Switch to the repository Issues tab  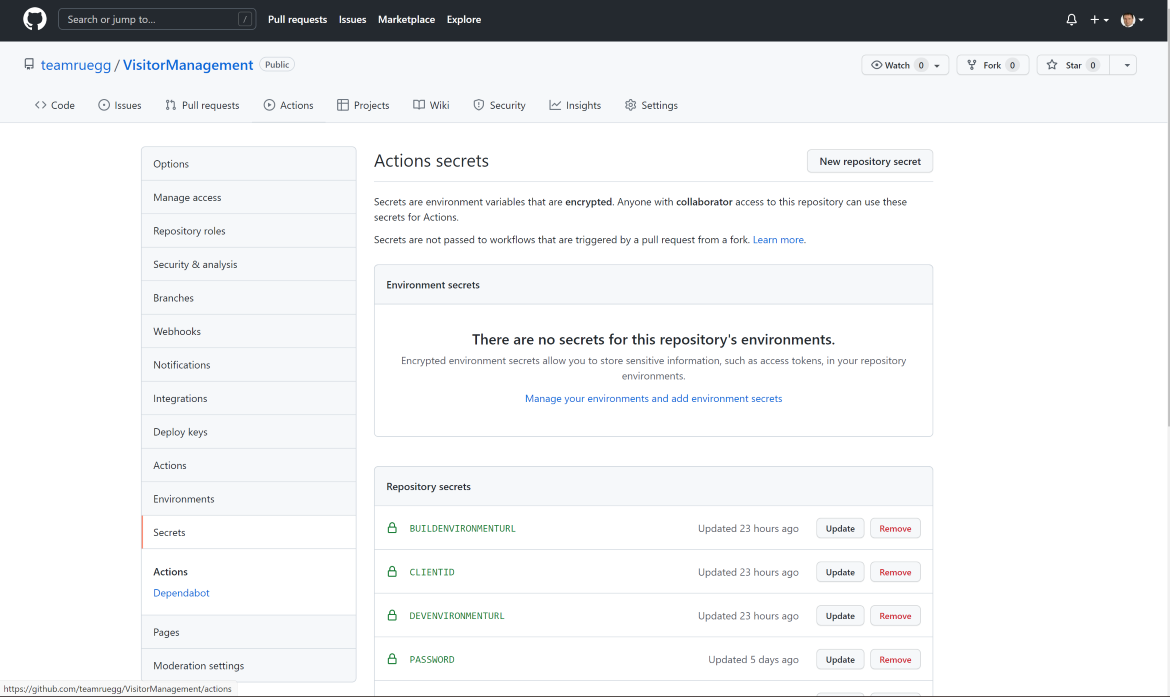119,105
